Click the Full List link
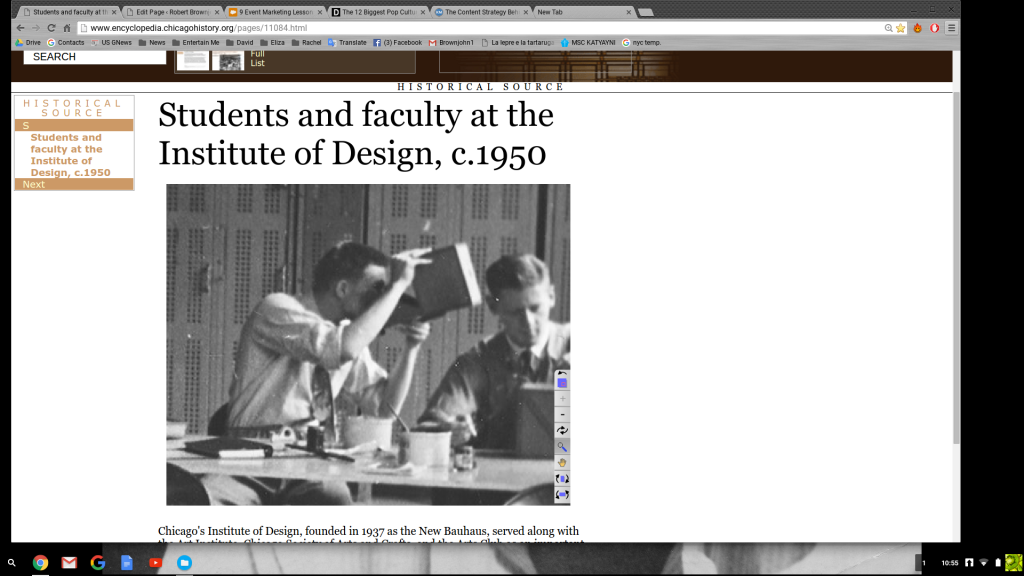The width and height of the screenshot is (1024, 576). coord(257,58)
